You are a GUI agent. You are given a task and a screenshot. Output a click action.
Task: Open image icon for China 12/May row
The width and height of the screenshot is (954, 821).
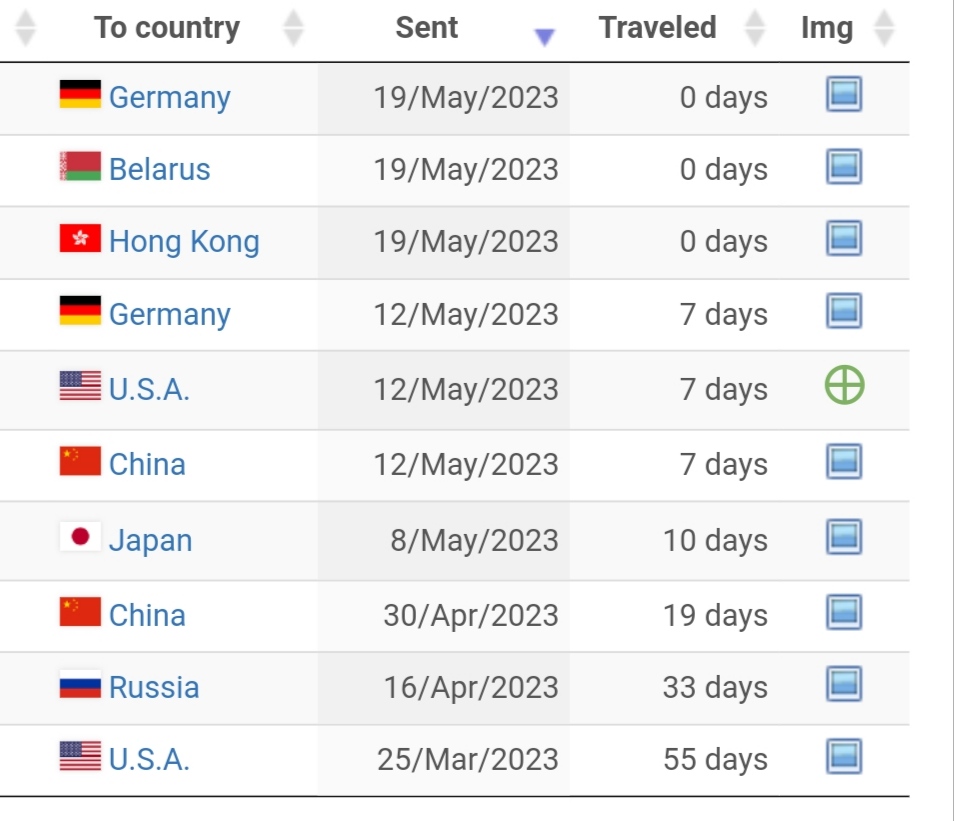pos(844,461)
